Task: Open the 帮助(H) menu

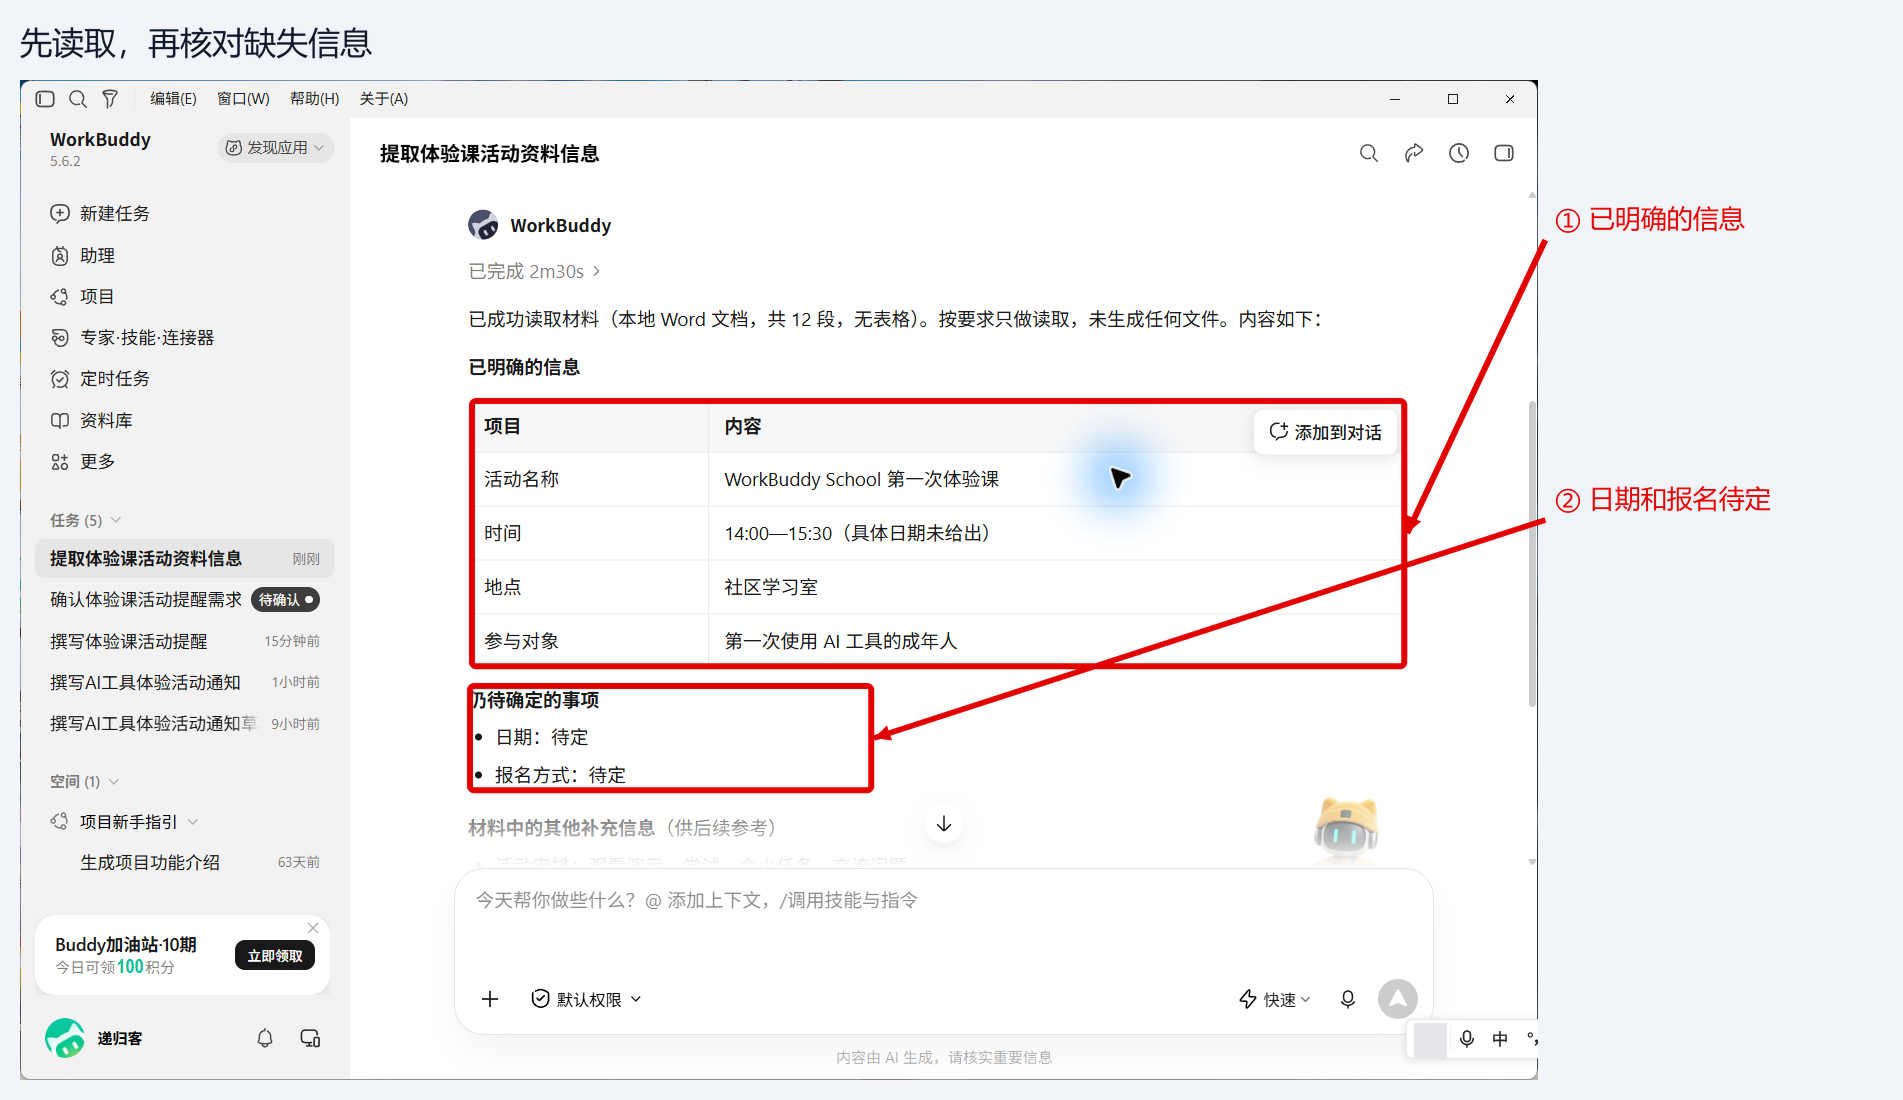Action: point(314,98)
